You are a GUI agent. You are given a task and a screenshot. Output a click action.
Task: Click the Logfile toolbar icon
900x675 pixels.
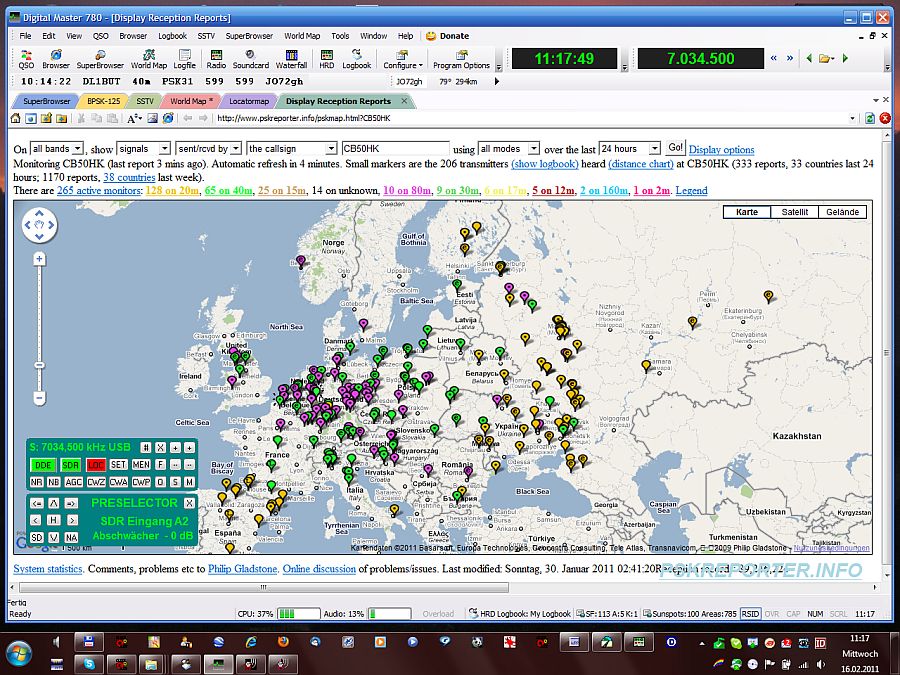[x=185, y=58]
